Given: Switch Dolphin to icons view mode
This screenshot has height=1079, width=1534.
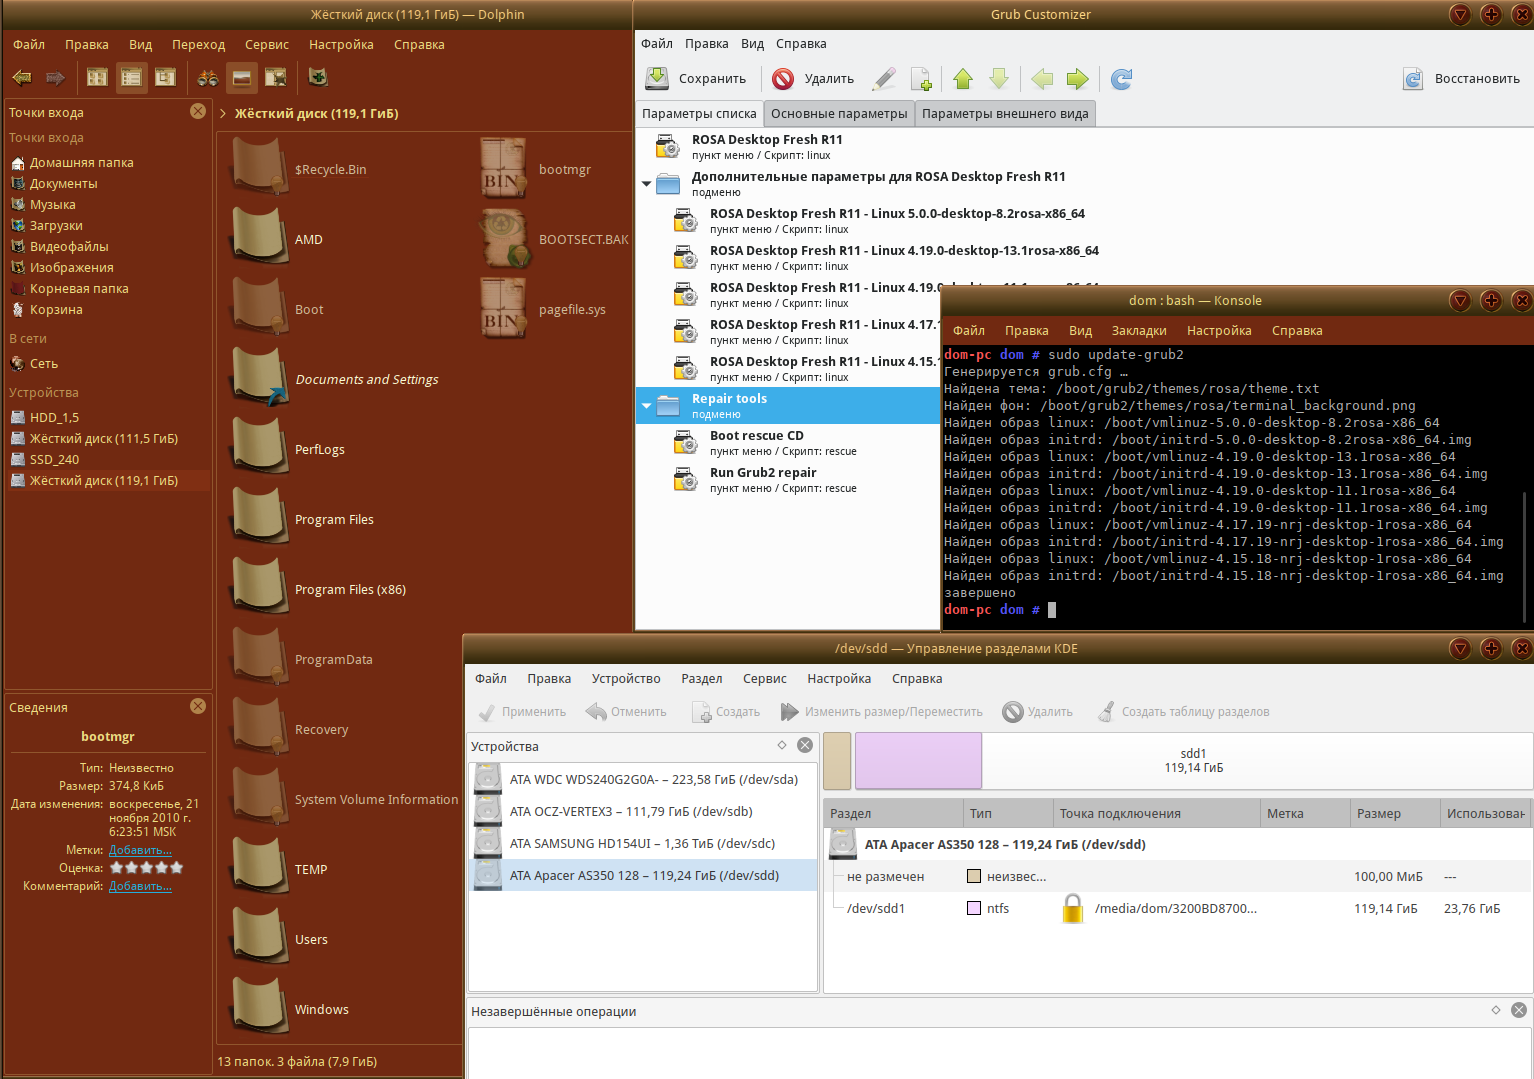Looking at the screenshot, I should click(x=97, y=77).
